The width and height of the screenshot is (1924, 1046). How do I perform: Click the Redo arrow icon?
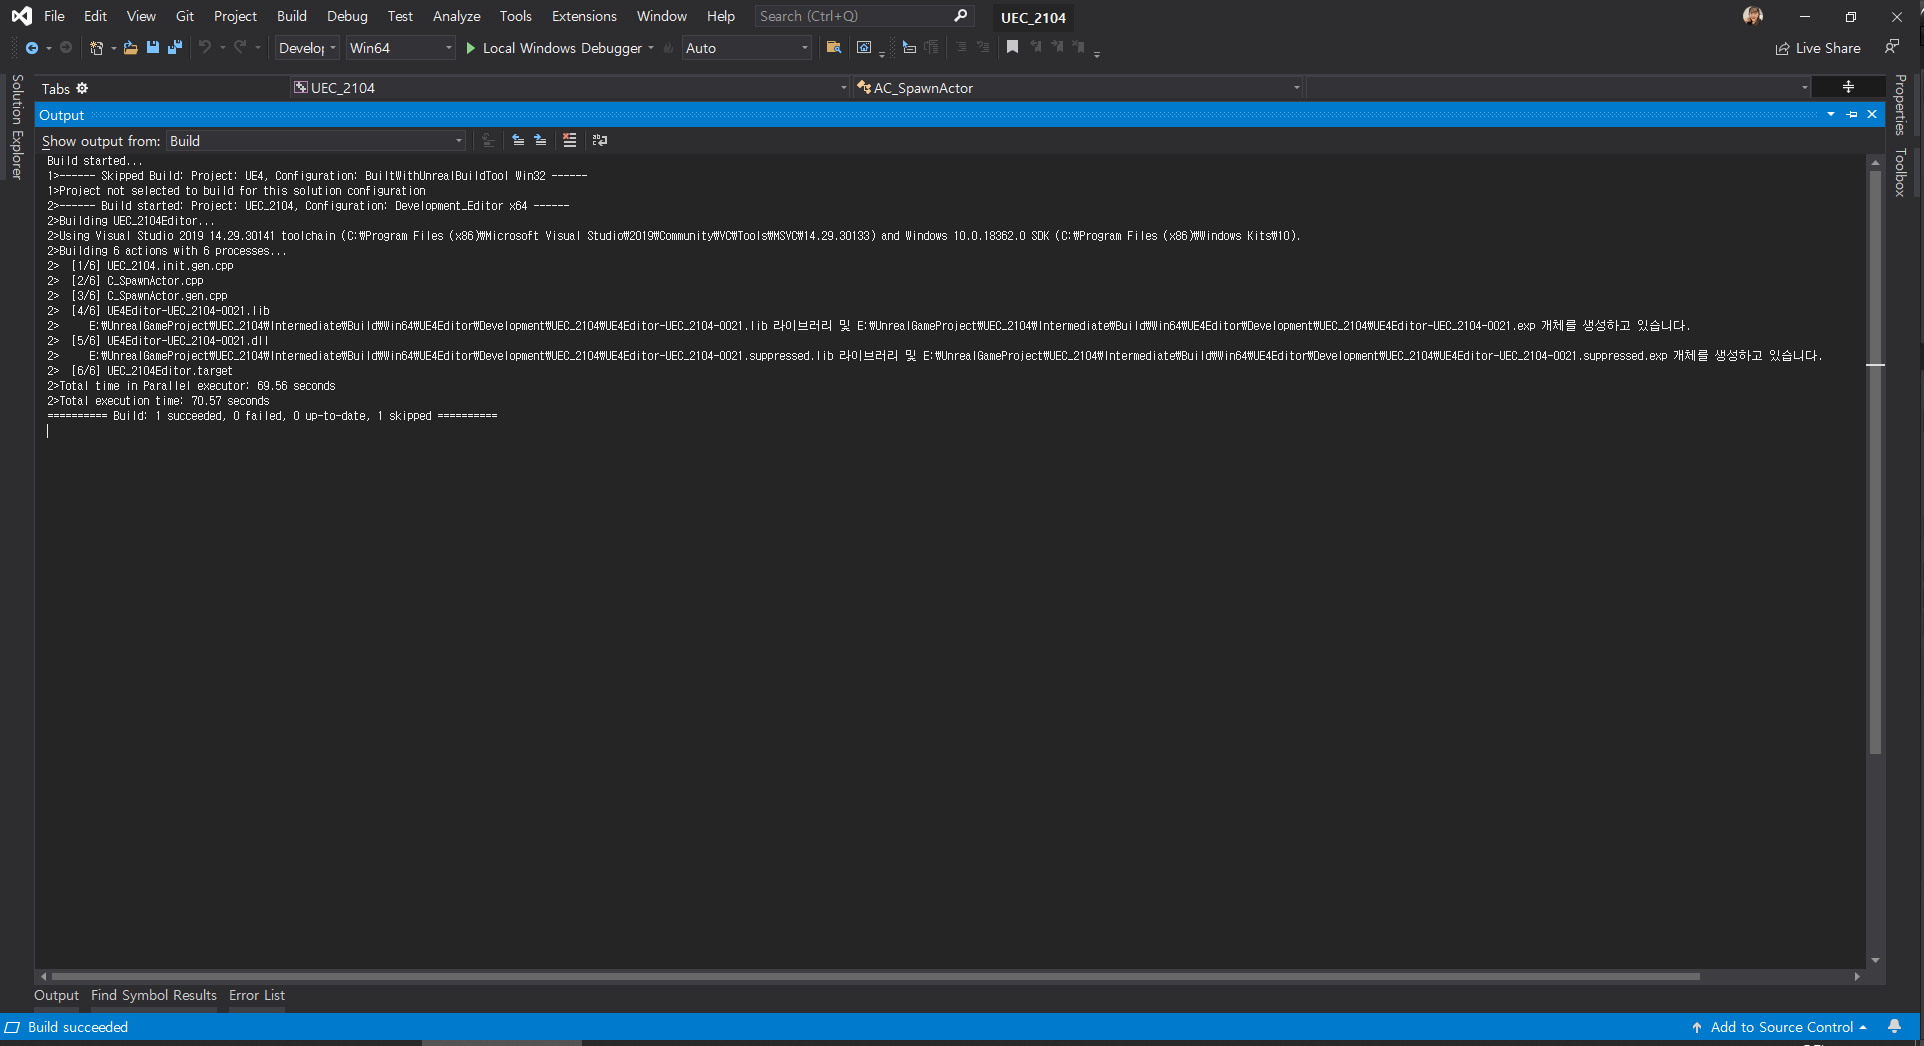pos(240,48)
